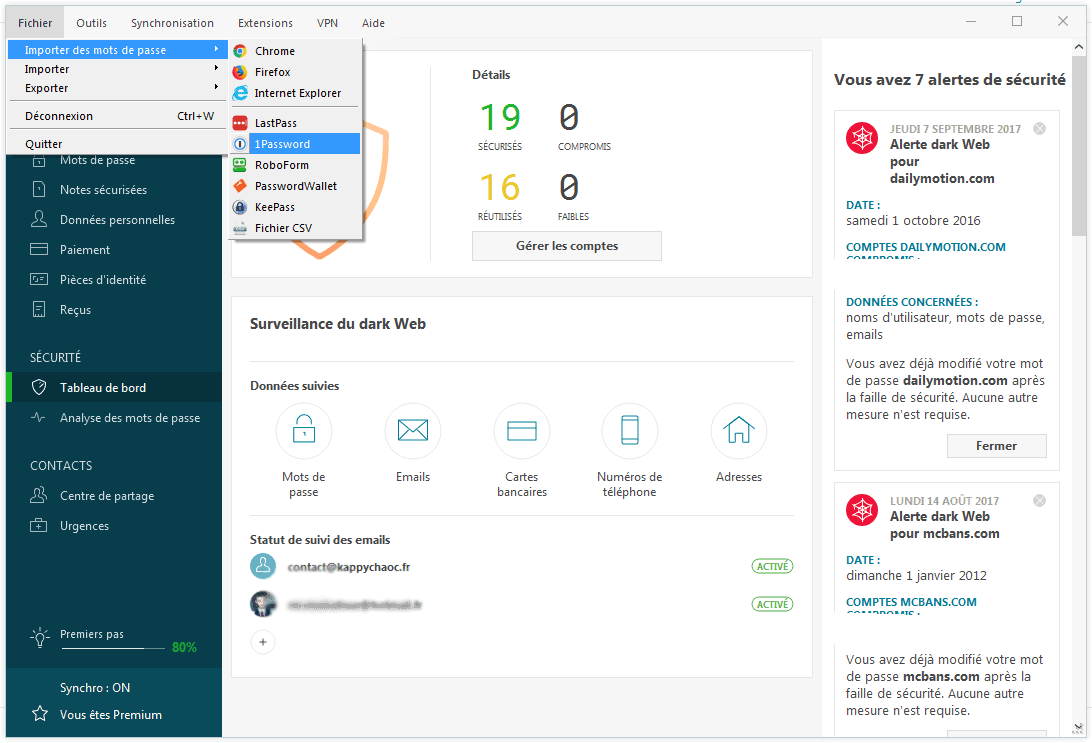Click the Numéros de téléphone phone icon
The height and width of the screenshot is (743, 1092).
(x=630, y=431)
